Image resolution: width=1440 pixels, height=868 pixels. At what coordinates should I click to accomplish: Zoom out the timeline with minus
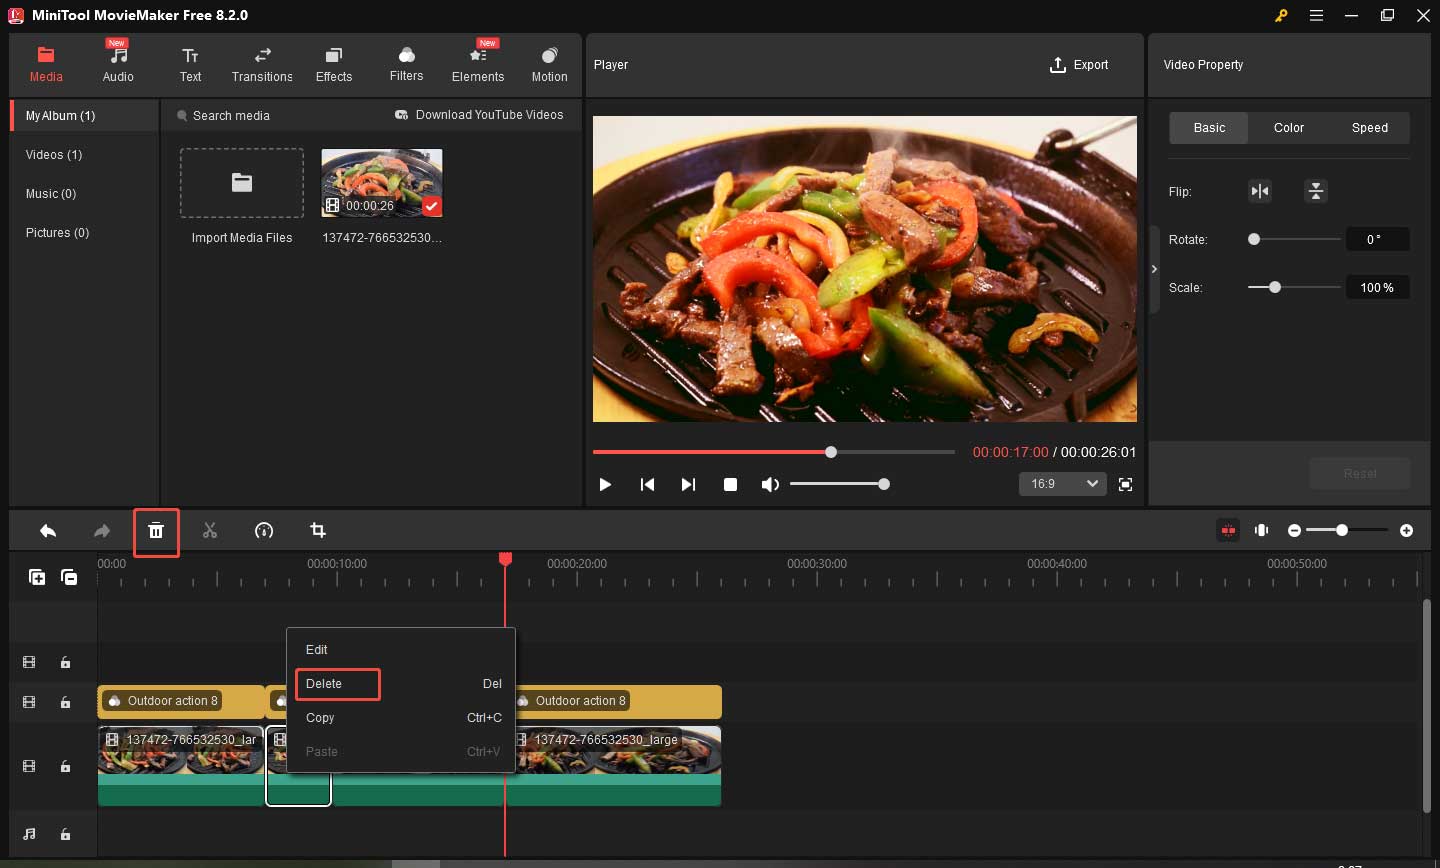(1294, 530)
